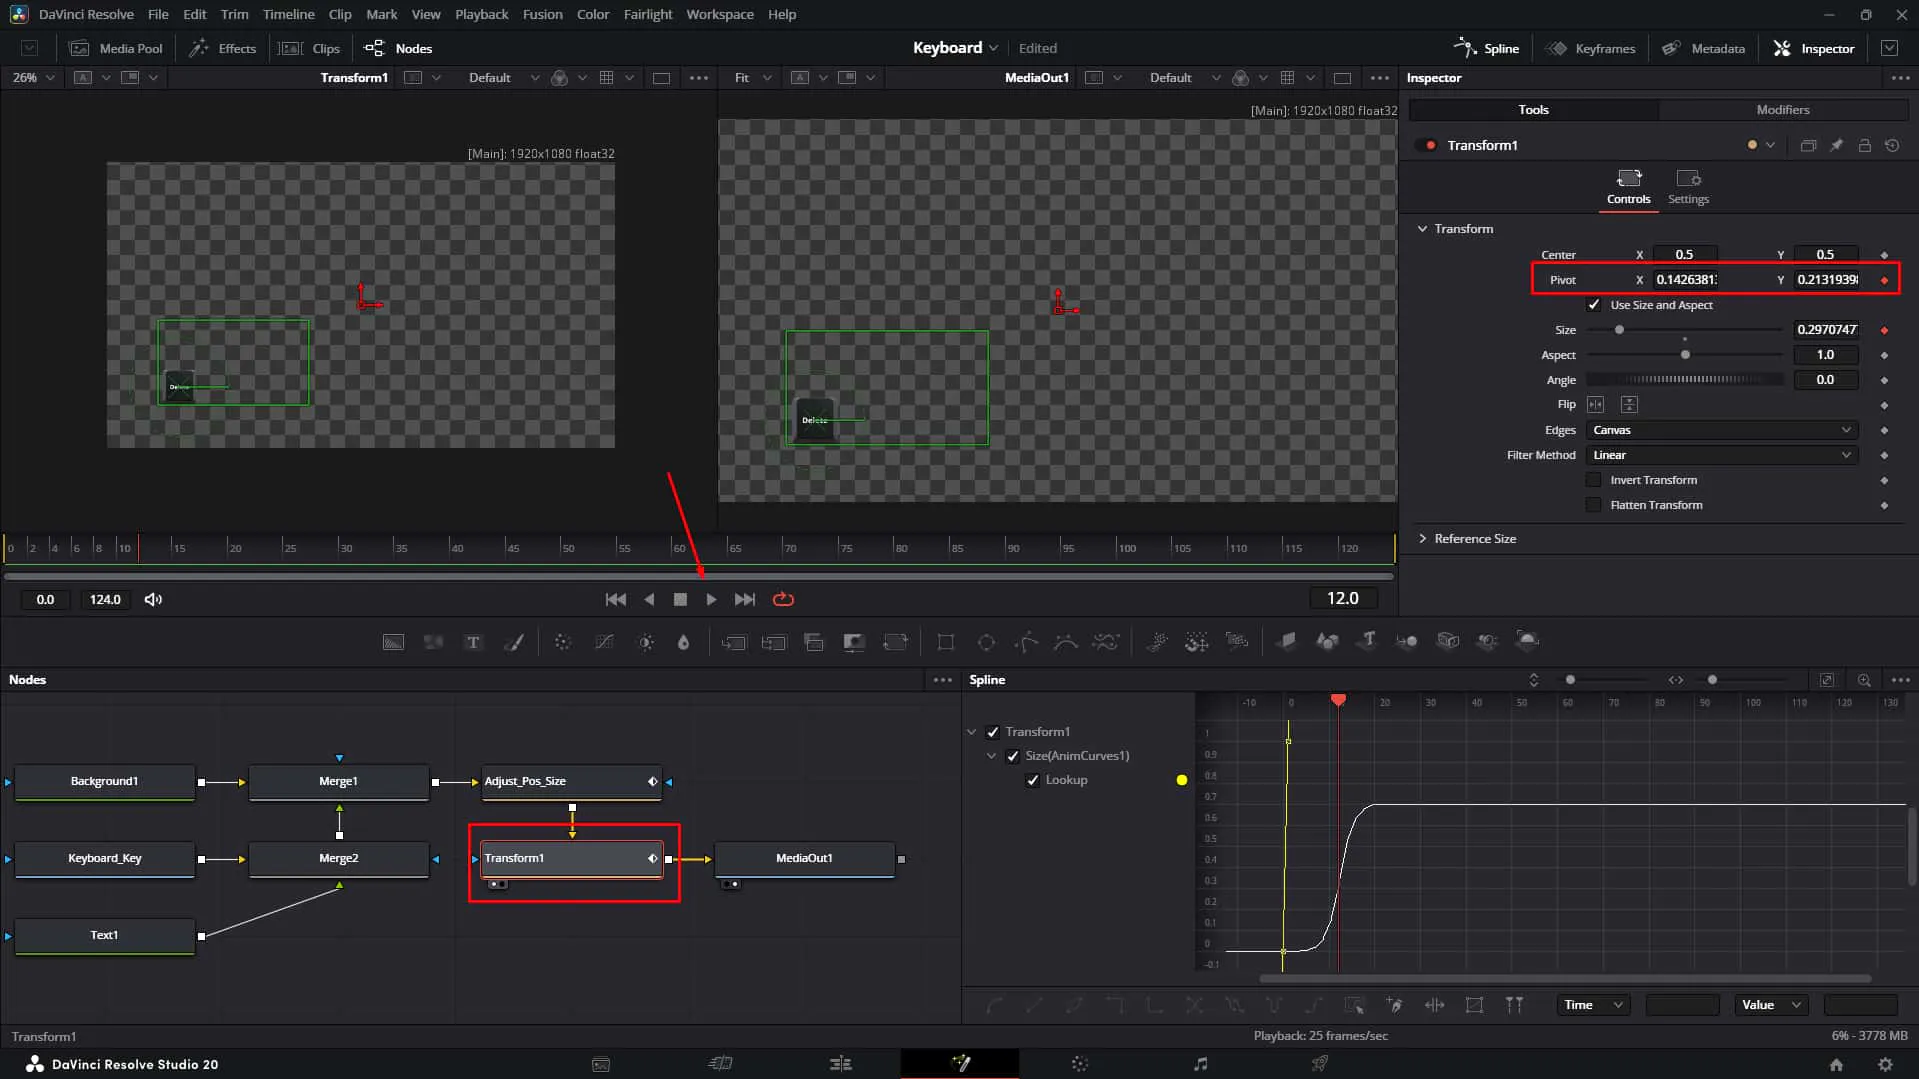Open the Edges Canvas dropdown
The width and height of the screenshot is (1919, 1079).
pos(1721,430)
